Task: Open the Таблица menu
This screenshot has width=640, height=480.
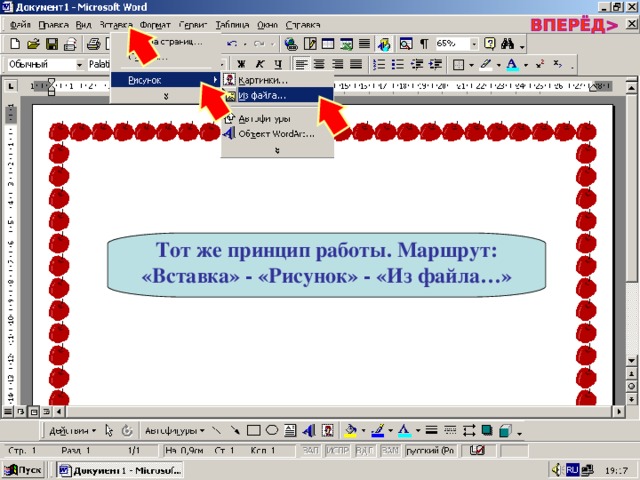Action: 232,25
